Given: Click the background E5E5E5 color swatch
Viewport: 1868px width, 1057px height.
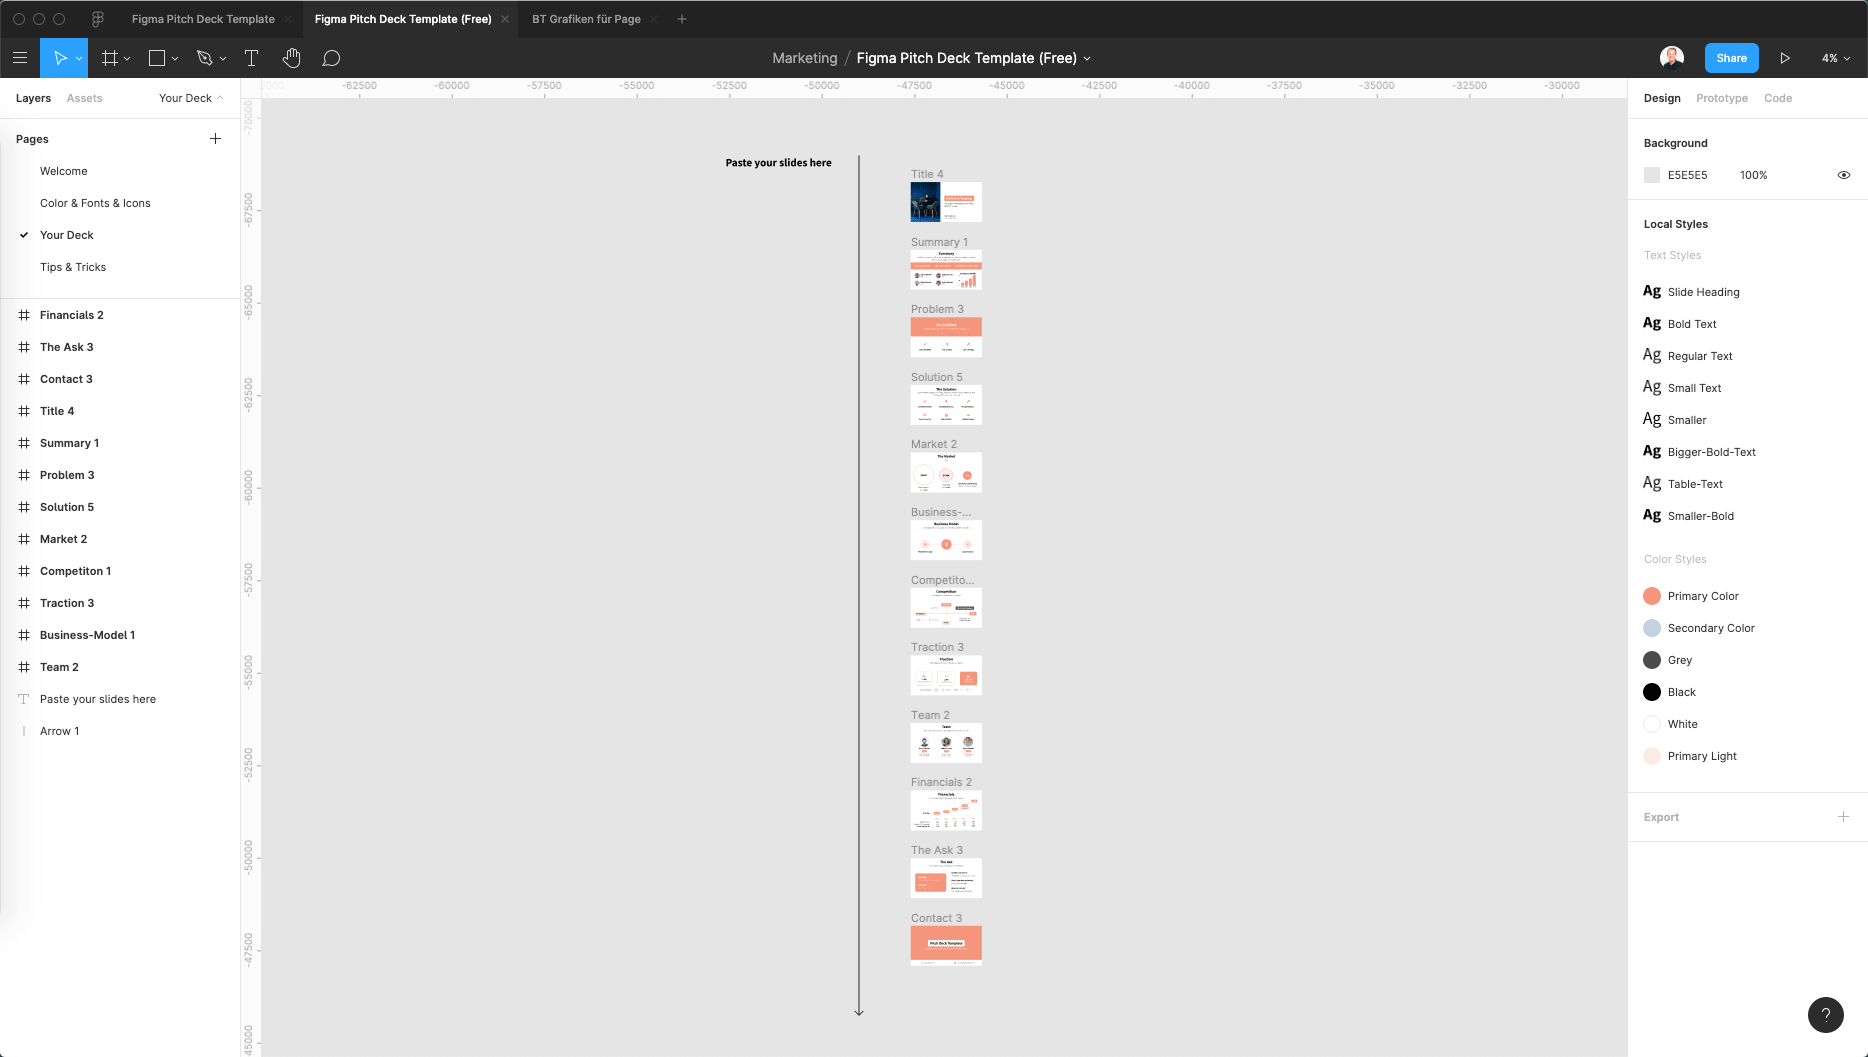Looking at the screenshot, I should coord(1652,175).
